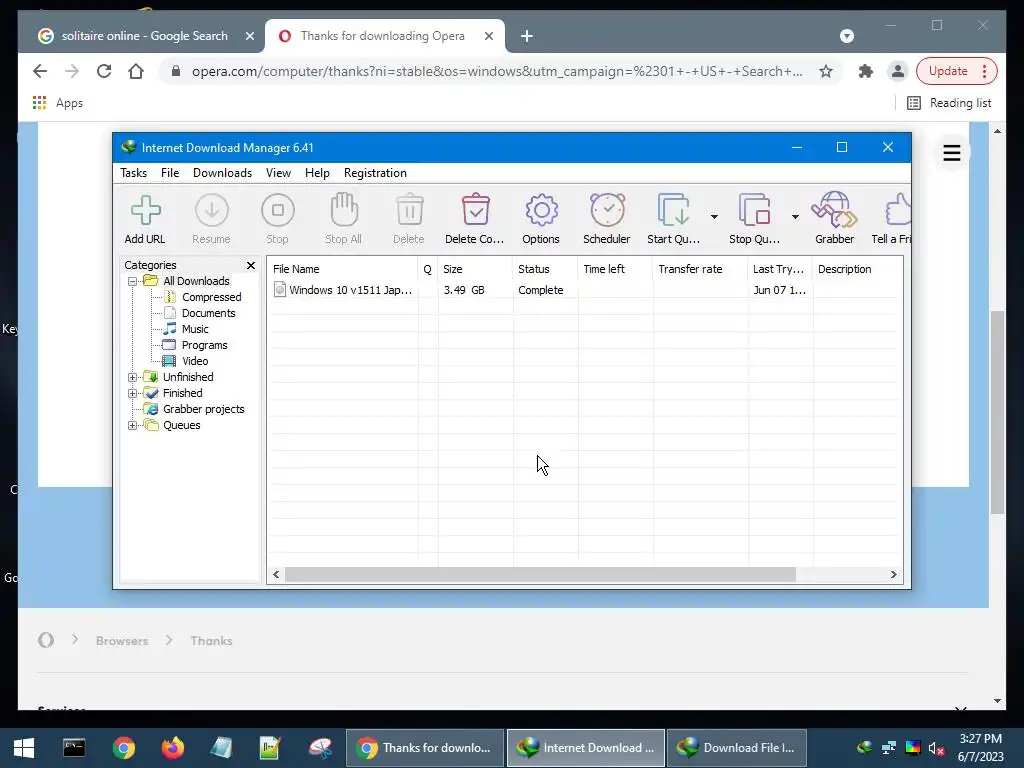Open the File menu in IDM
Viewport: 1024px width, 768px height.
(x=170, y=173)
